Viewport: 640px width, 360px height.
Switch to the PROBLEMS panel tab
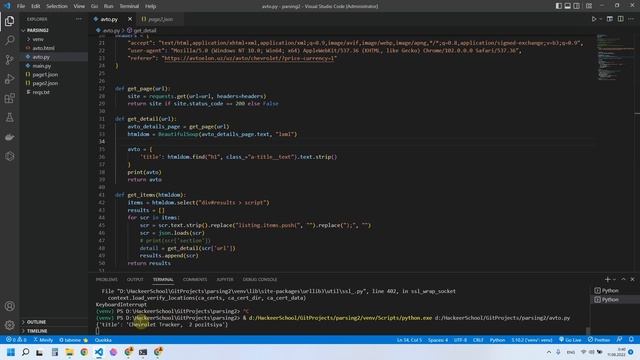coord(107,279)
